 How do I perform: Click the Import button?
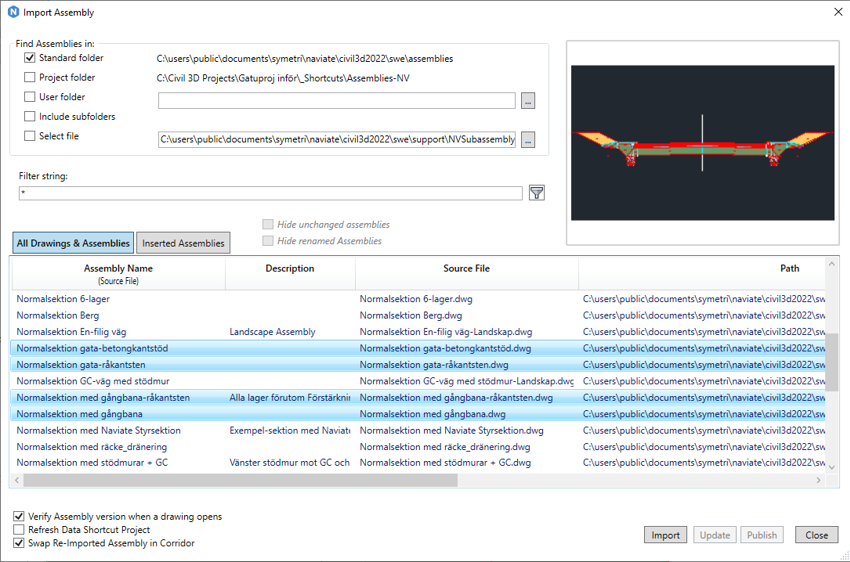click(665, 535)
